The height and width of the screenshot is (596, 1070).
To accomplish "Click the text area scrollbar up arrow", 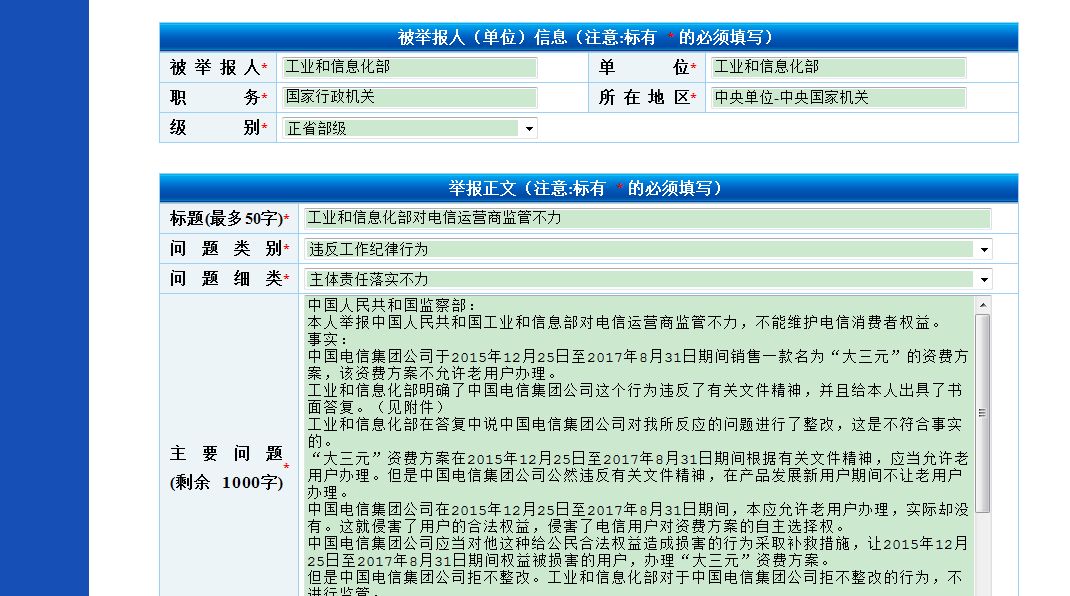I will (x=983, y=305).
